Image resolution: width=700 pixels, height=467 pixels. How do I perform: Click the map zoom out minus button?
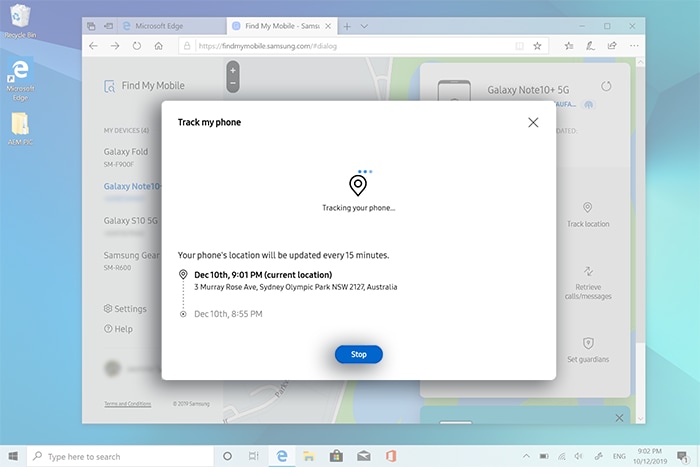233,83
